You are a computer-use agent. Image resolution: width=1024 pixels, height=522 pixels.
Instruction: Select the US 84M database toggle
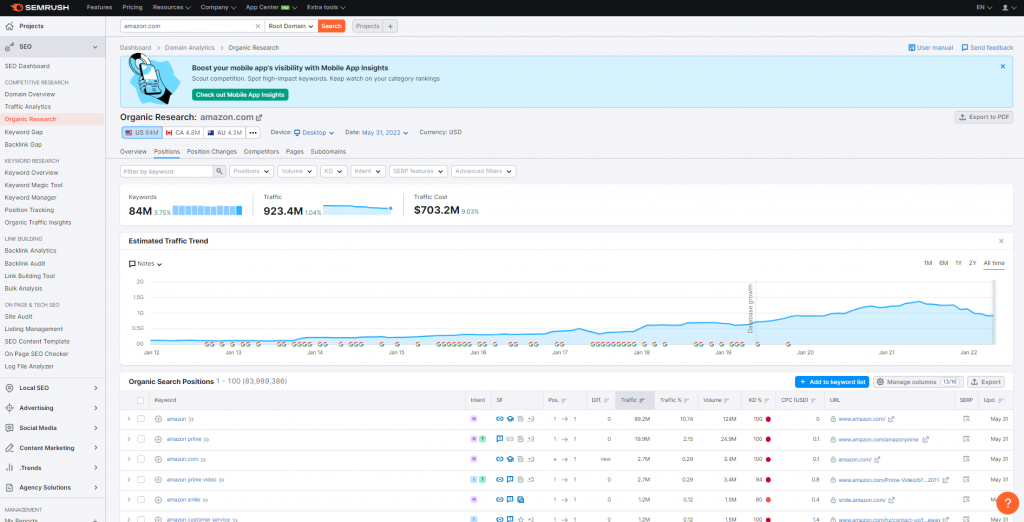click(142, 133)
